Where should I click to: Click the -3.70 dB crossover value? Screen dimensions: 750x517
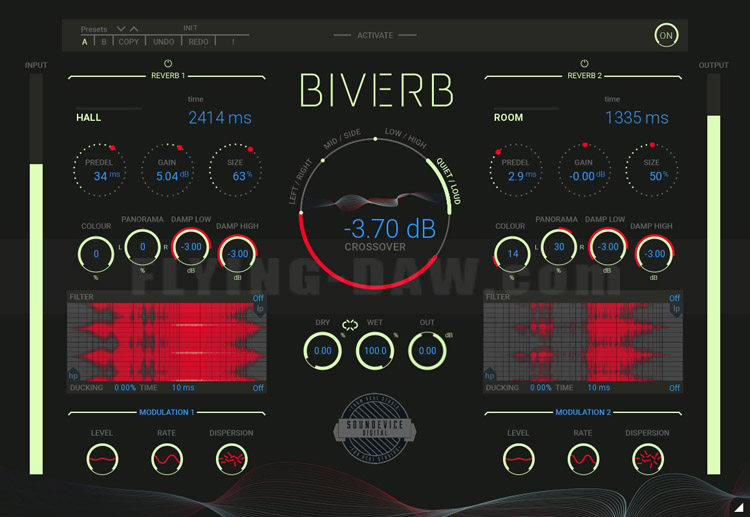coord(390,229)
